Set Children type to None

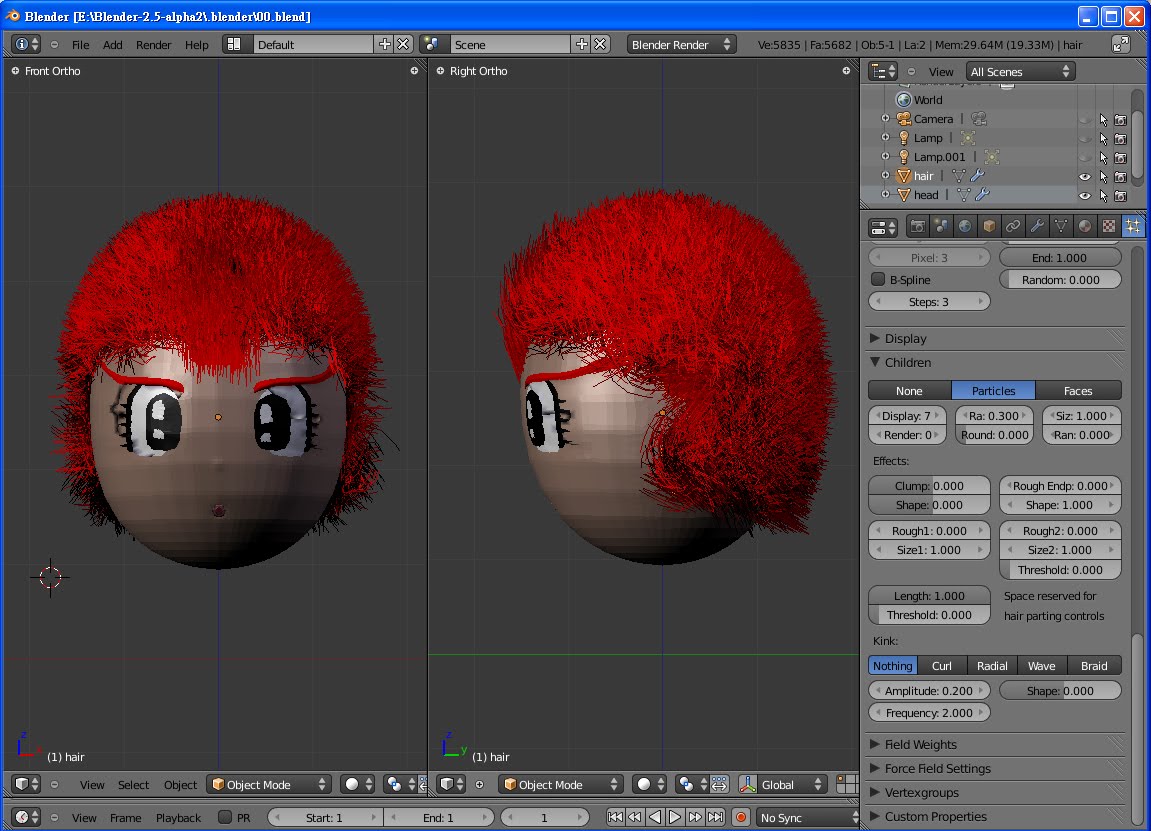tap(909, 391)
